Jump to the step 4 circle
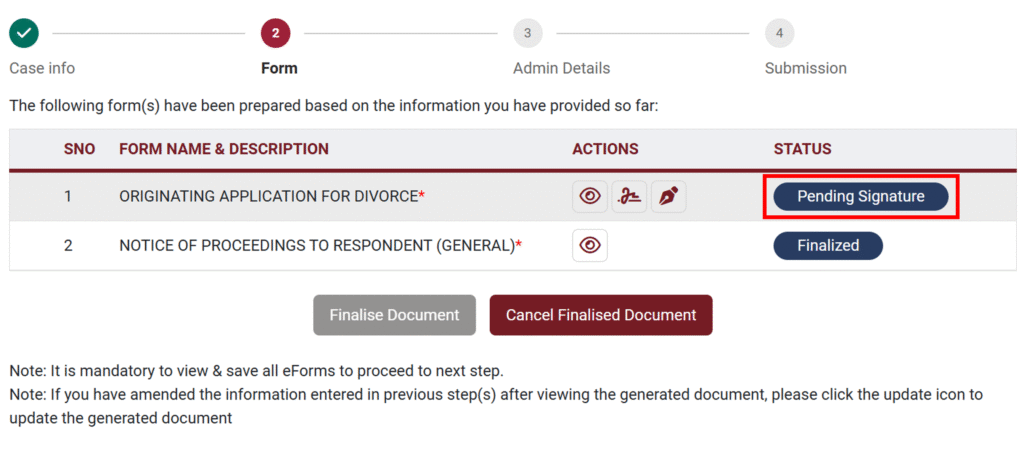The height and width of the screenshot is (449, 1024). point(779,33)
